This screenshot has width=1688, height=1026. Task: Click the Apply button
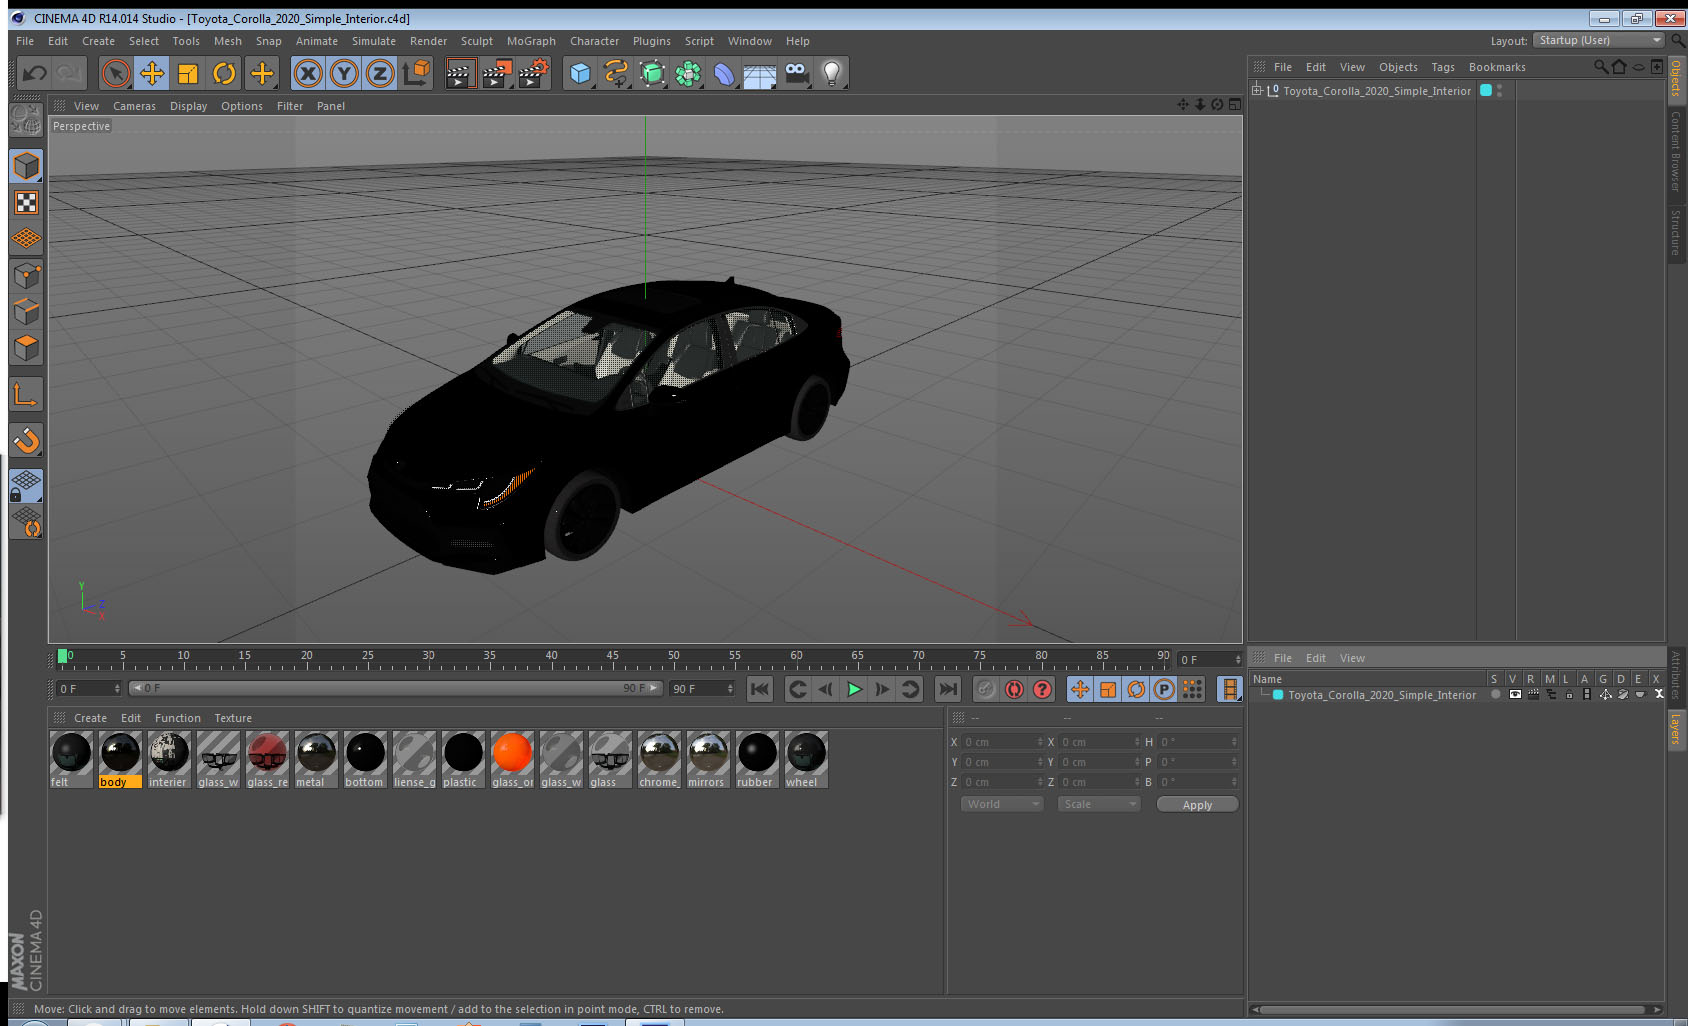1197,805
